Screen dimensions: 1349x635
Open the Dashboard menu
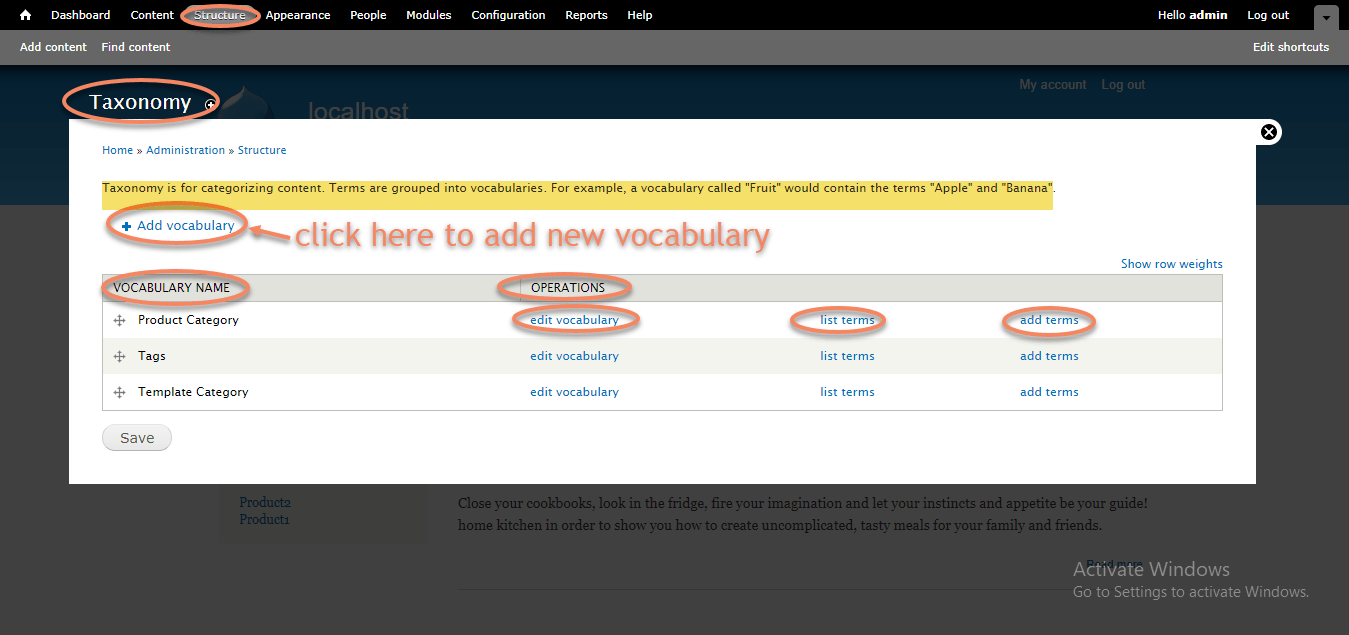tap(81, 15)
